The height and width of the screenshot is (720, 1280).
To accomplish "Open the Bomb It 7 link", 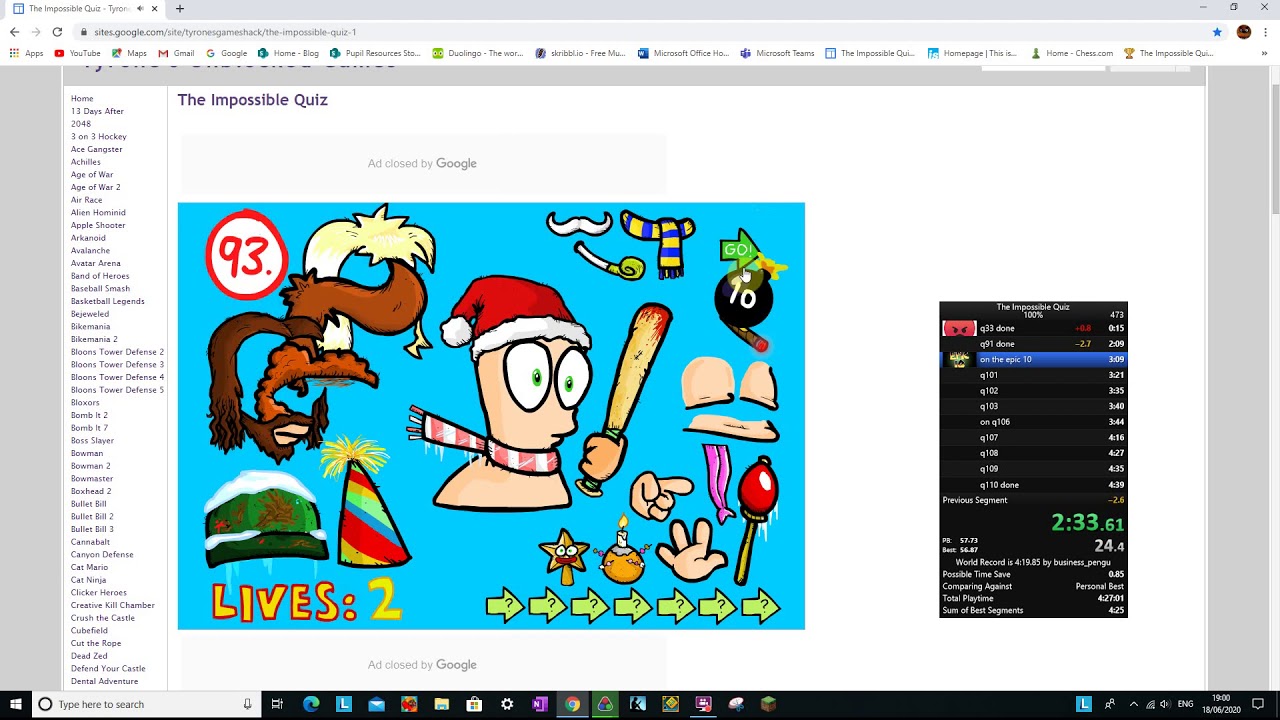I will [89, 428].
